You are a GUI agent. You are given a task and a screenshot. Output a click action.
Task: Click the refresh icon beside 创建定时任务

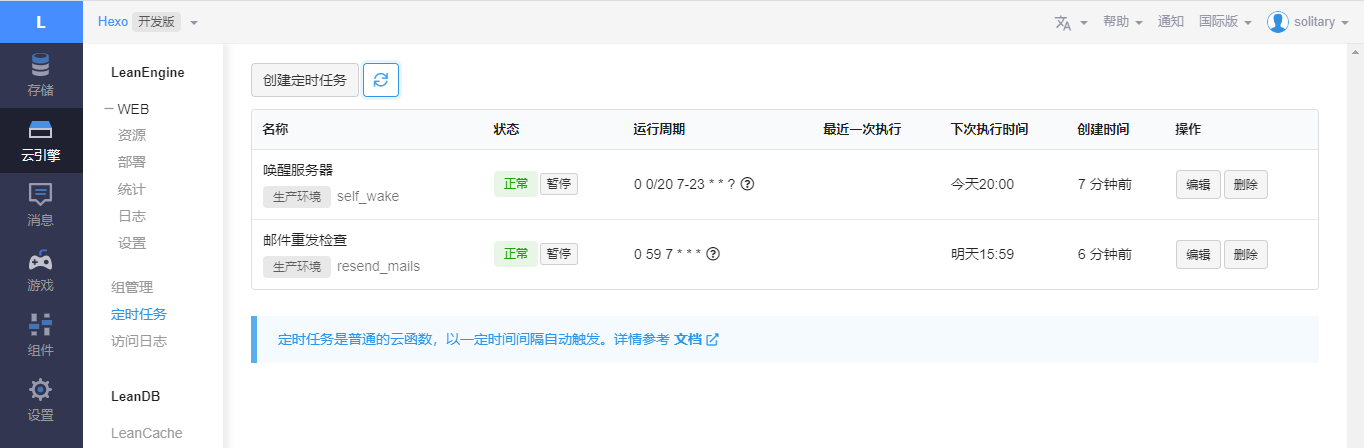tap(381, 80)
